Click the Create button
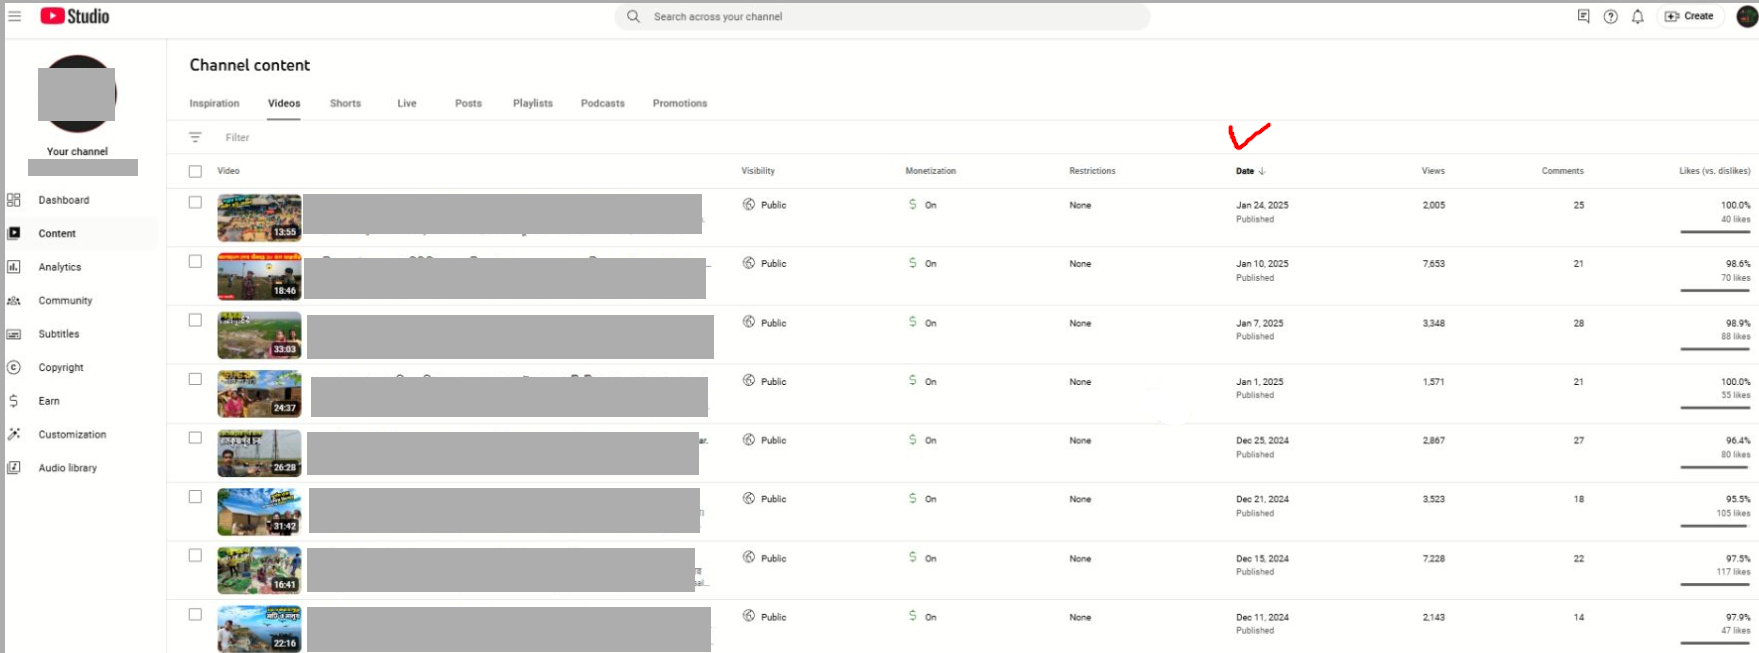Viewport: 1759px width, 653px height. (x=1689, y=16)
